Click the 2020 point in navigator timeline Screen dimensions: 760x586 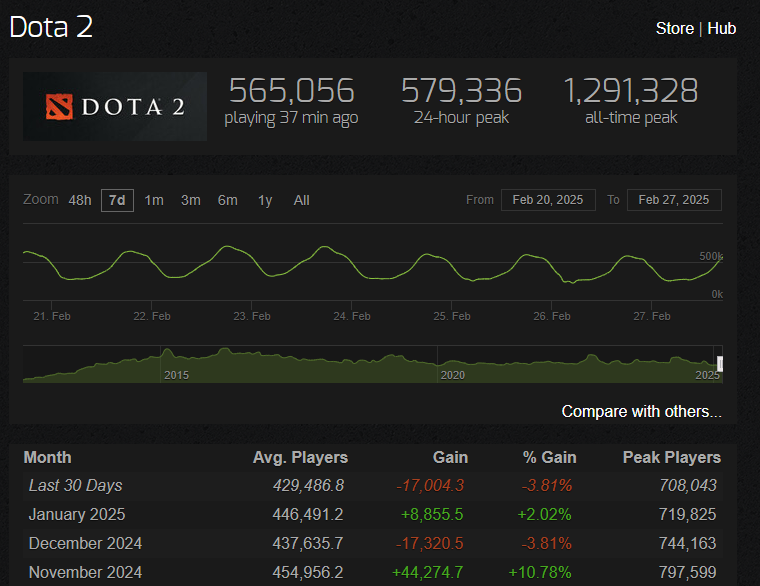452,374
